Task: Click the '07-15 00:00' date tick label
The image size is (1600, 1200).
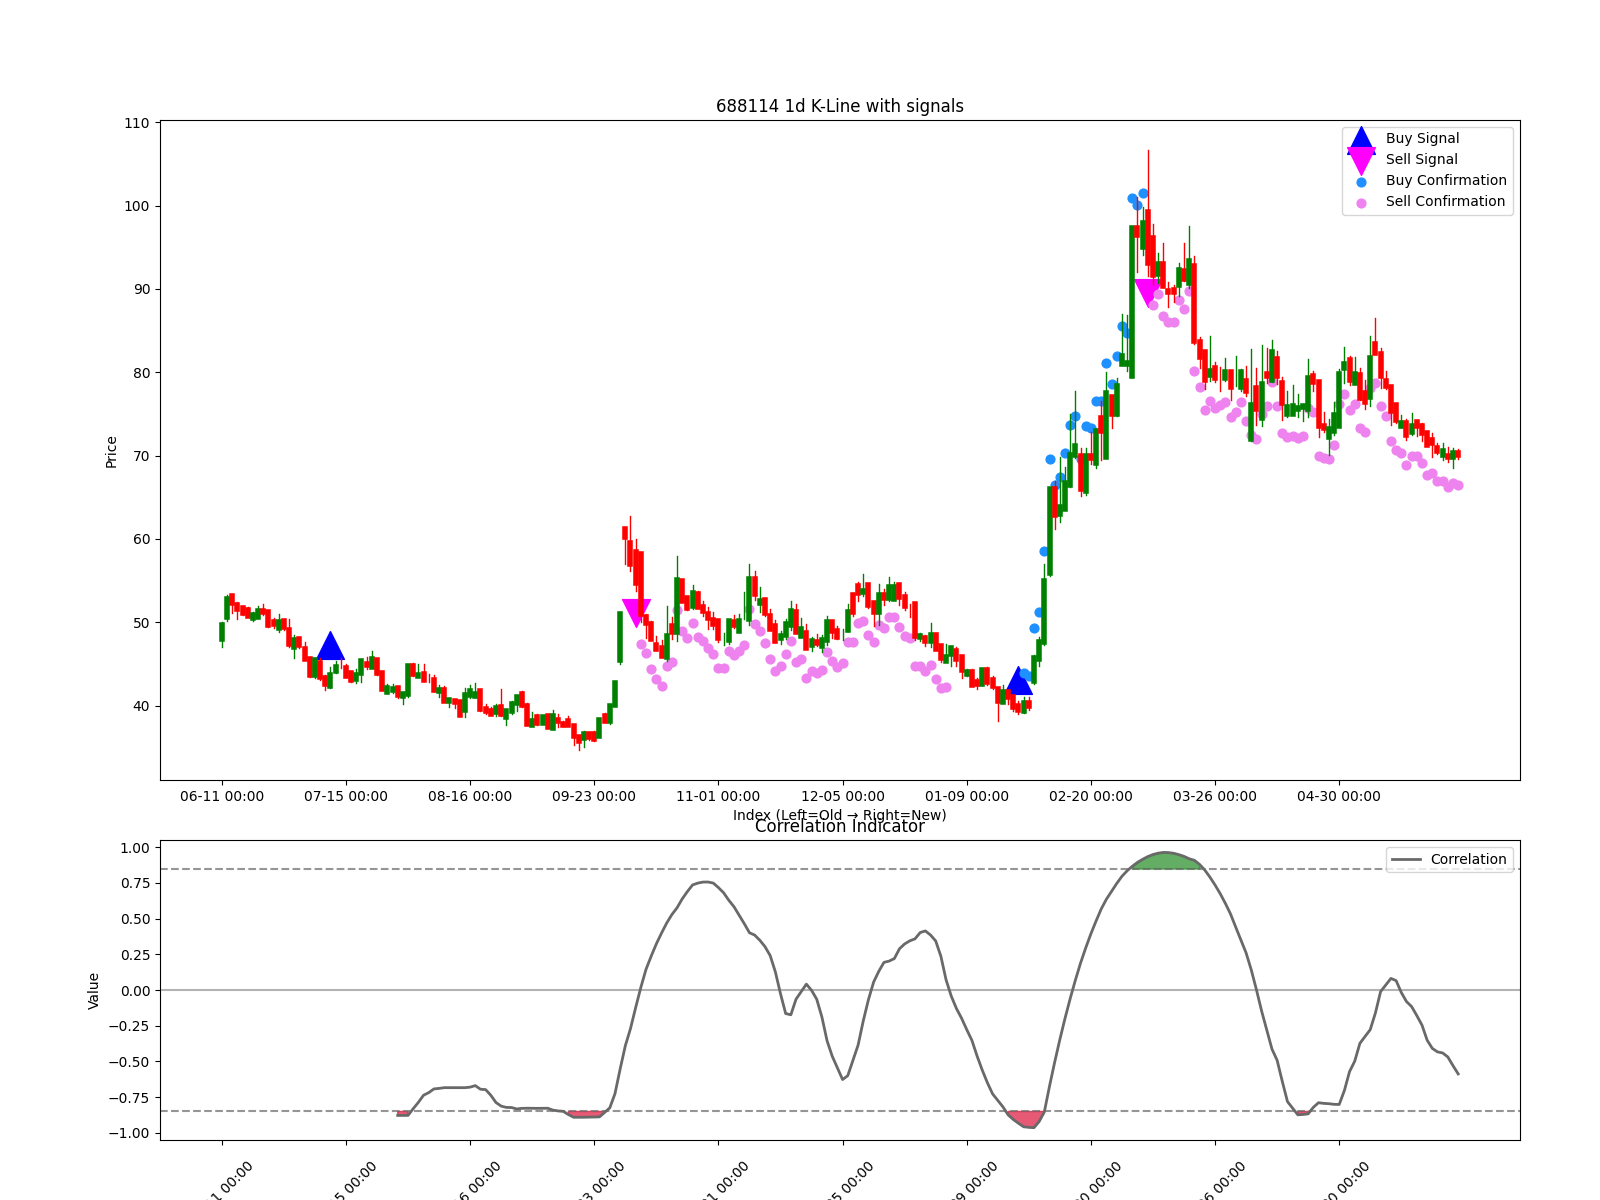Action: [x=346, y=797]
